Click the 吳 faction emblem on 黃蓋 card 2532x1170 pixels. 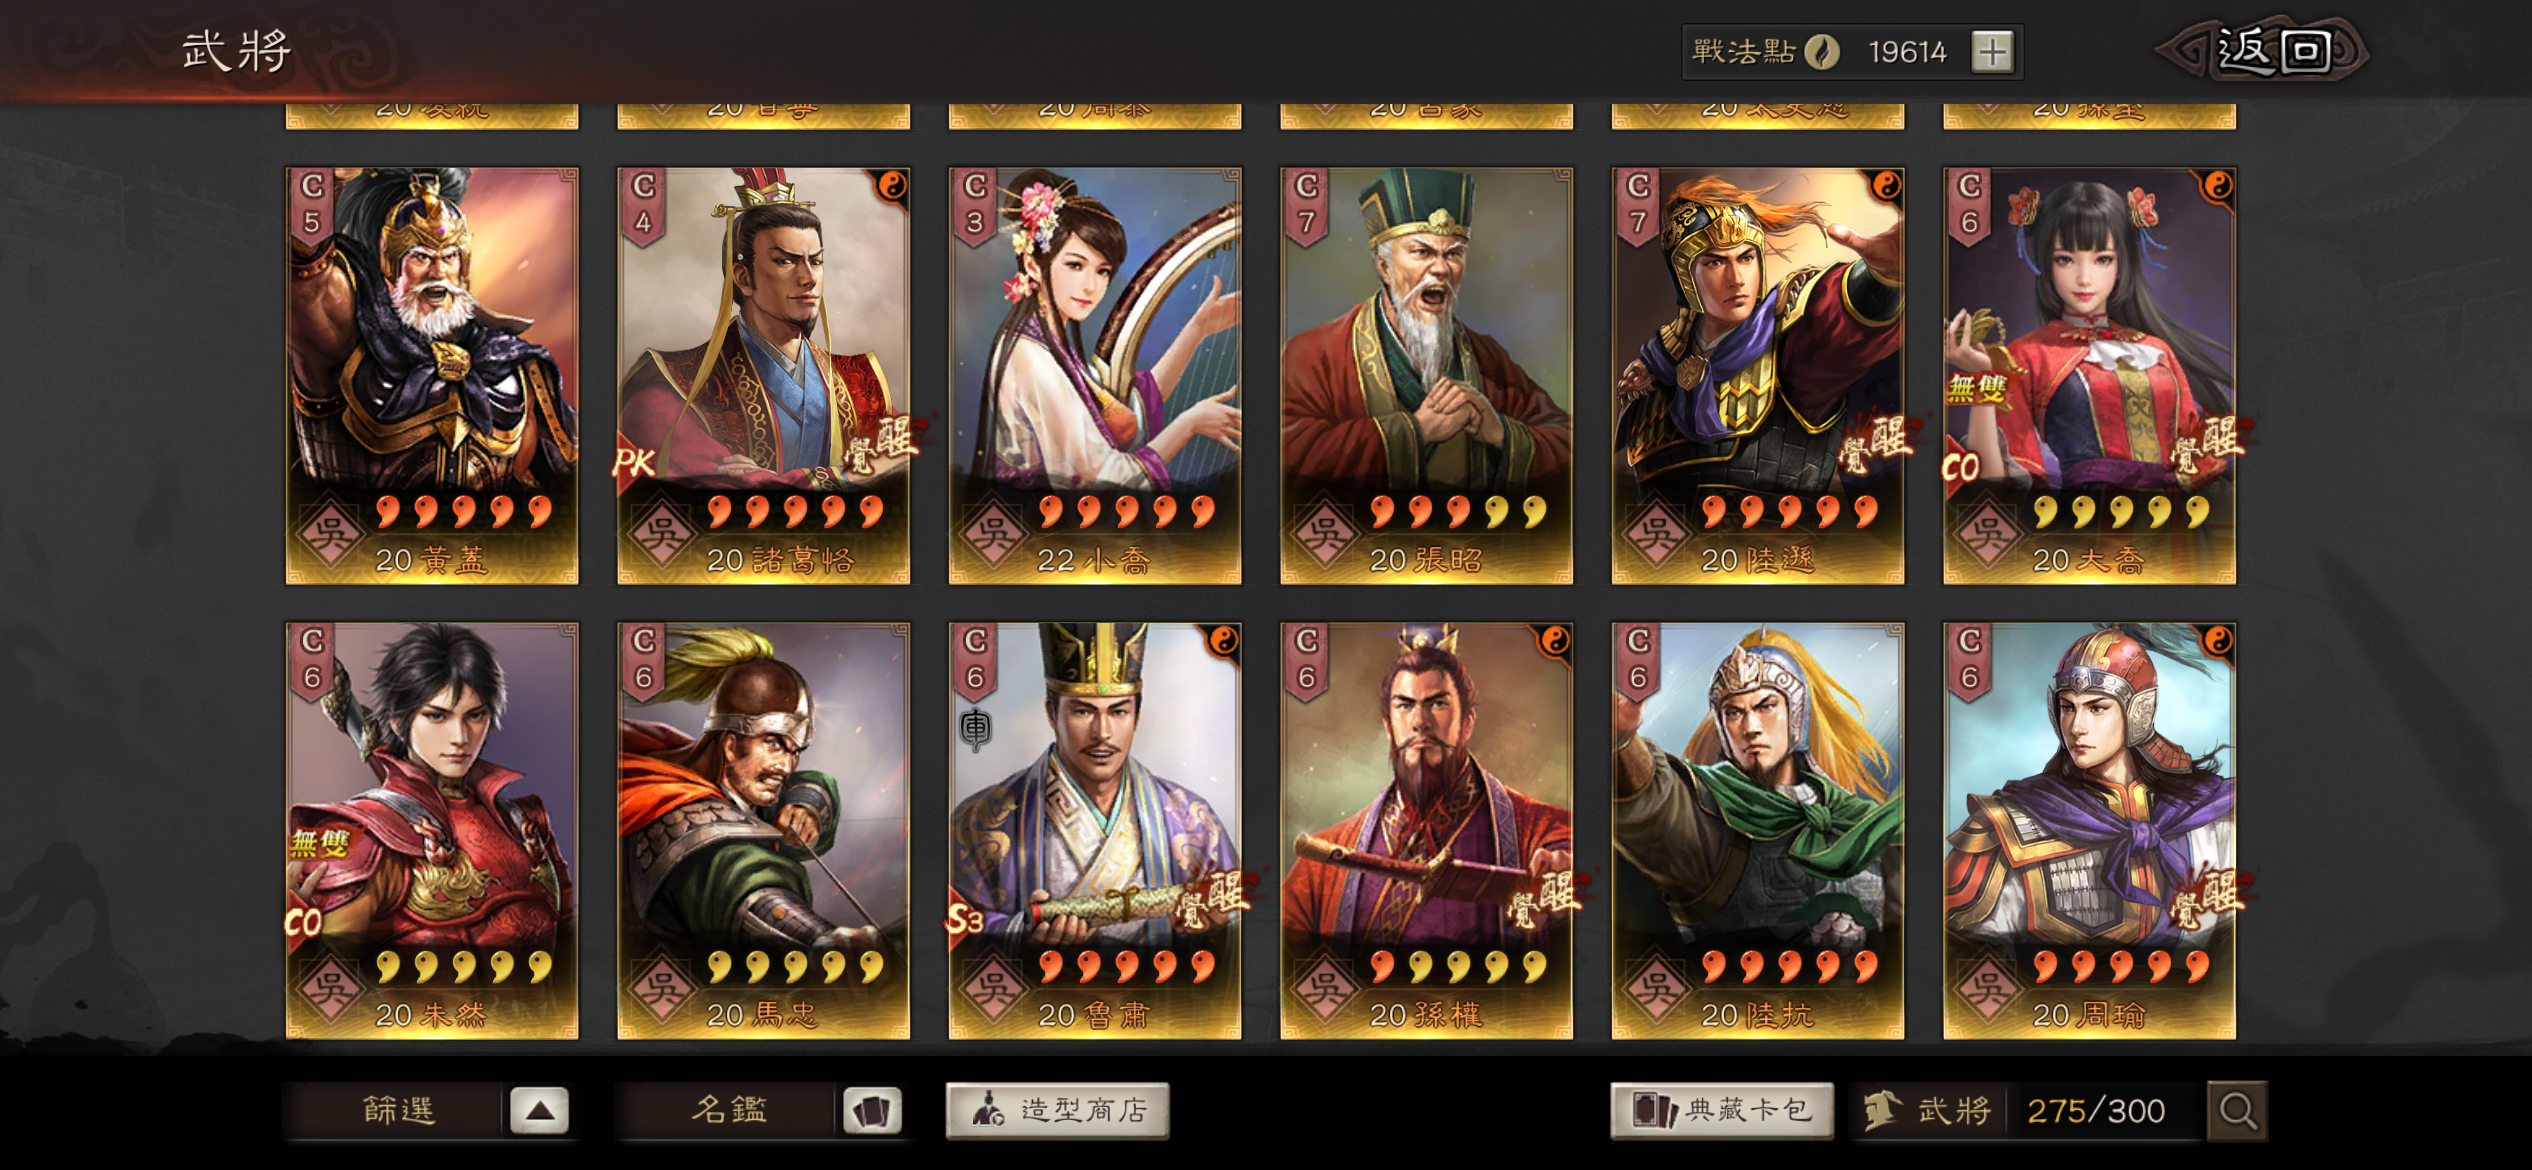pyautogui.click(x=330, y=535)
